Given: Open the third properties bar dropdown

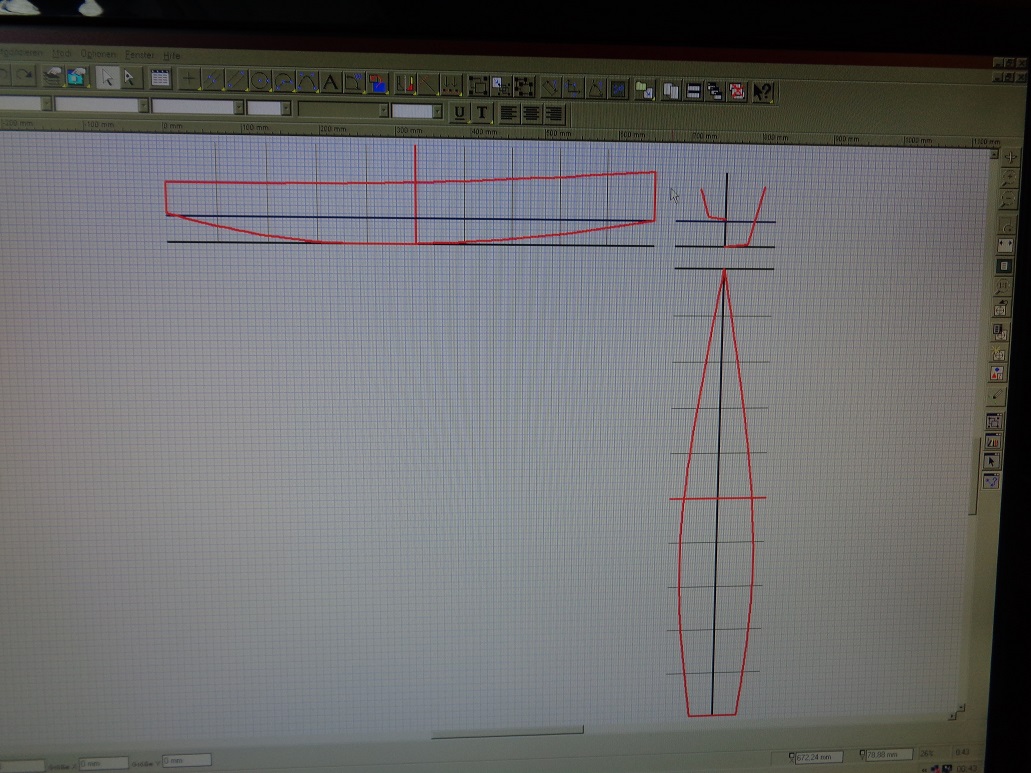Looking at the screenshot, I should [238, 106].
